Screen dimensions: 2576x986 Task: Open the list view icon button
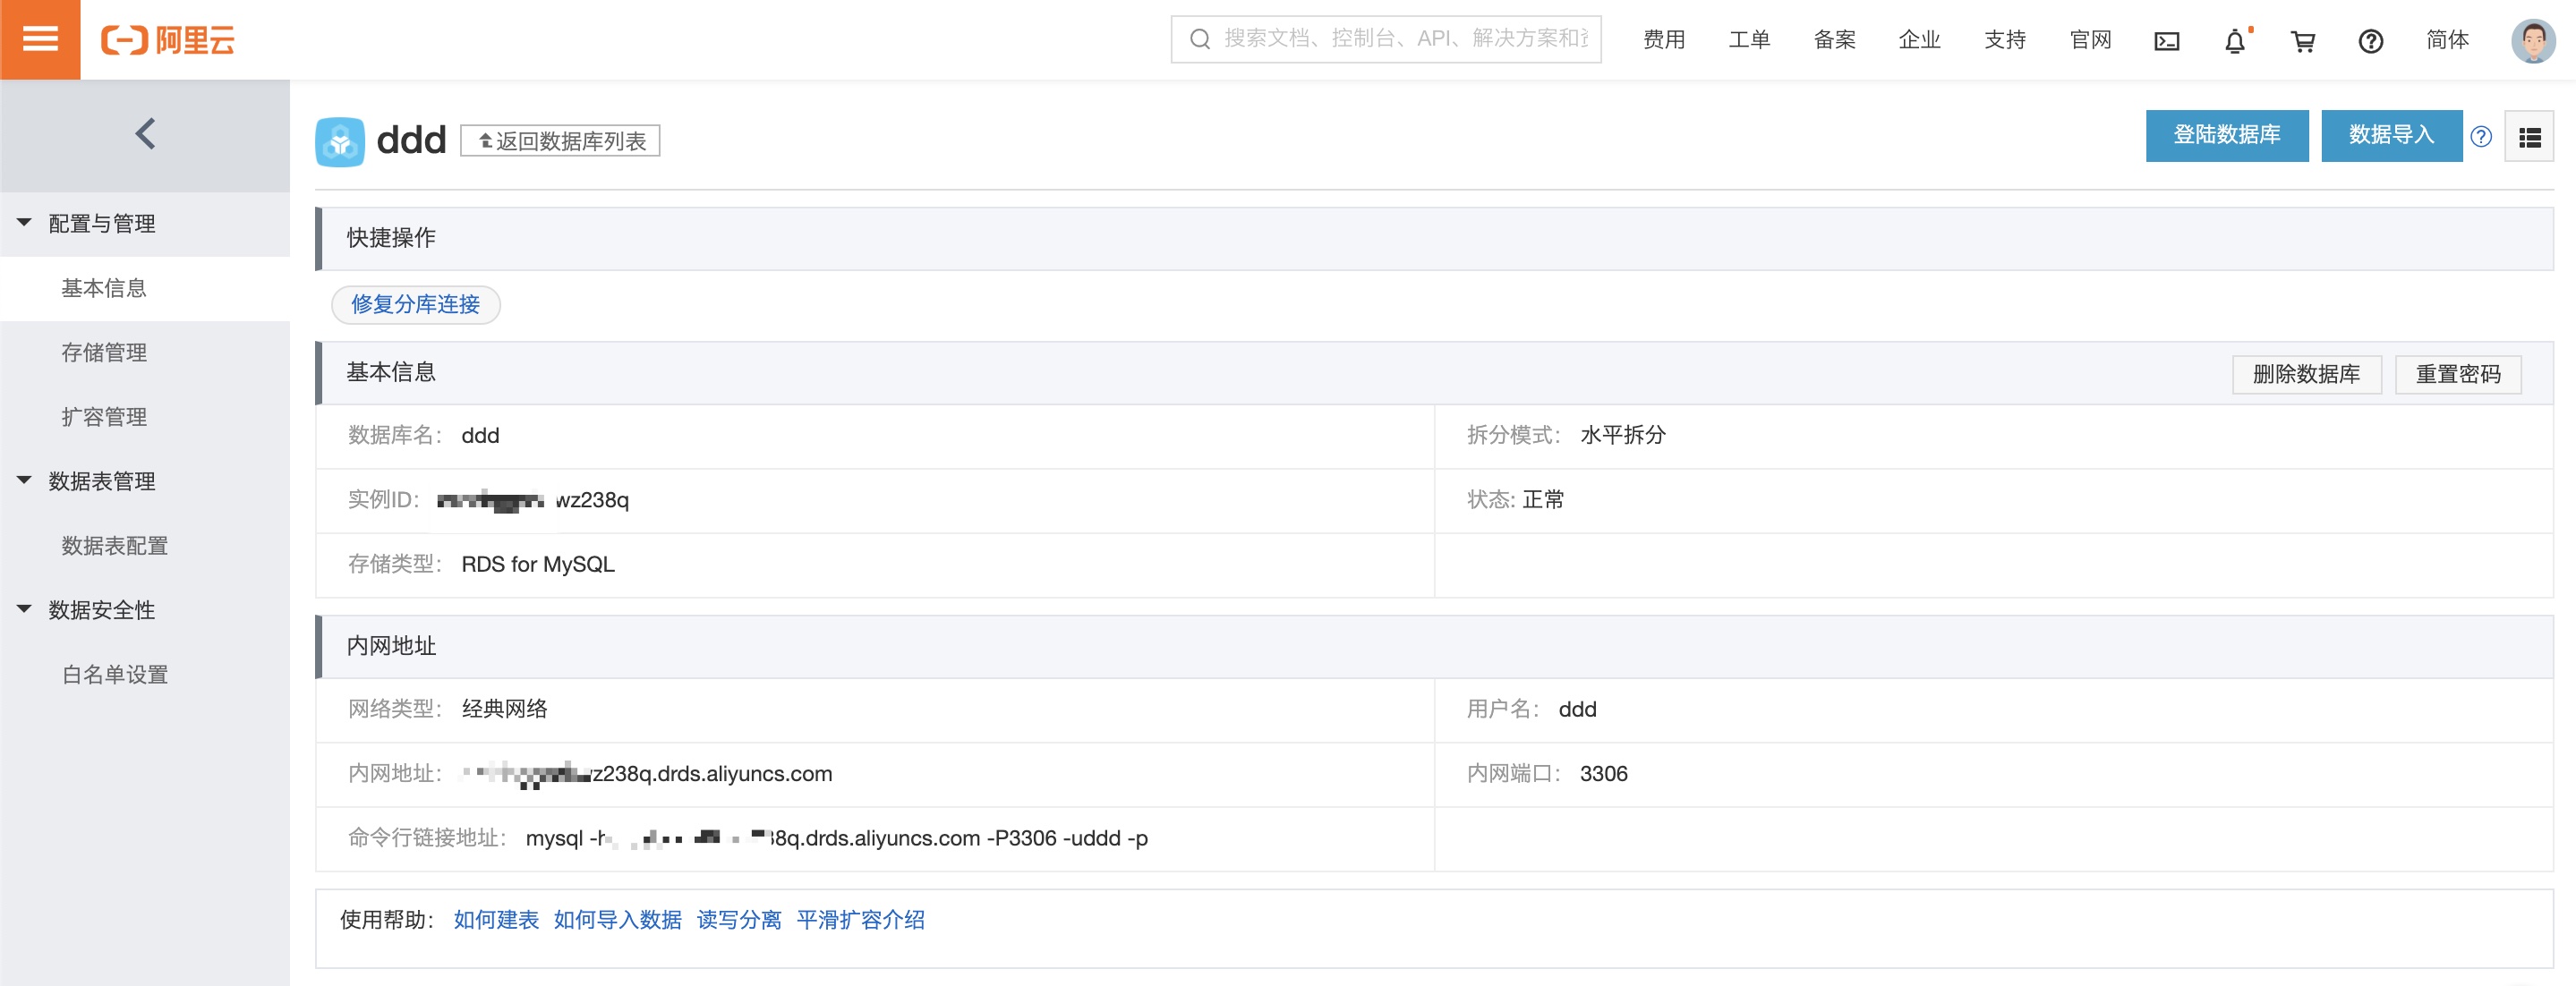click(x=2529, y=137)
